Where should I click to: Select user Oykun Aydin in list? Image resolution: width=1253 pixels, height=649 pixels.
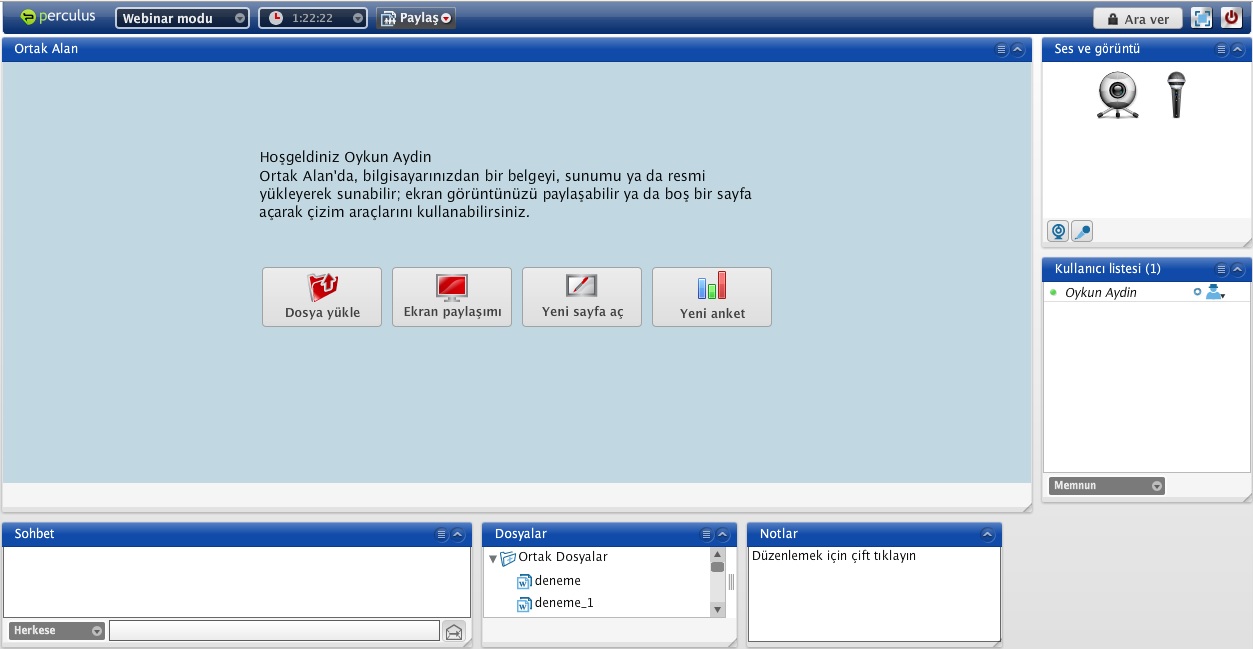(x=1146, y=293)
